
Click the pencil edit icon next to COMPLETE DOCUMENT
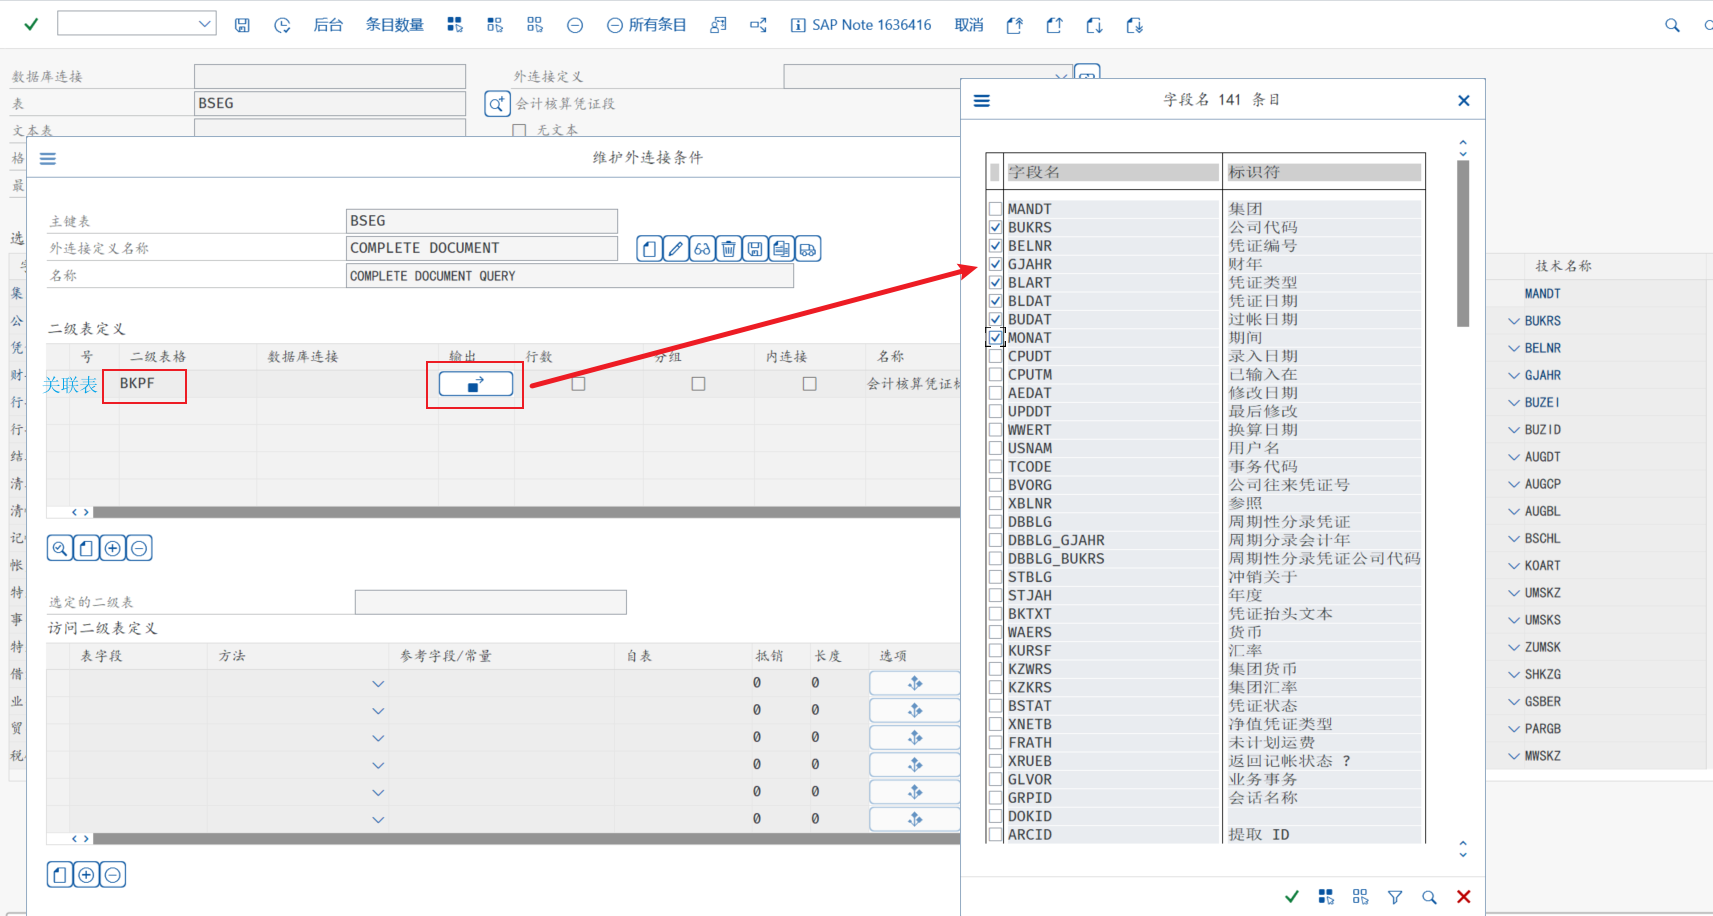(x=676, y=249)
